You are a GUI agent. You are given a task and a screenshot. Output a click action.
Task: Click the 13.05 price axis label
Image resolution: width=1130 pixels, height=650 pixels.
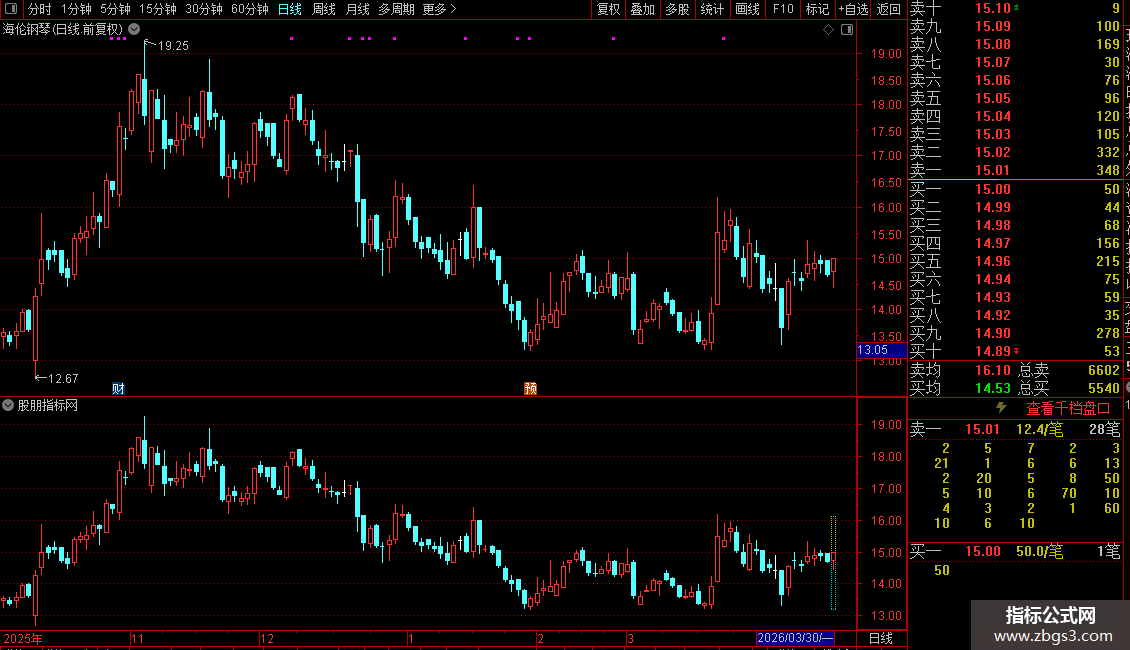point(881,350)
